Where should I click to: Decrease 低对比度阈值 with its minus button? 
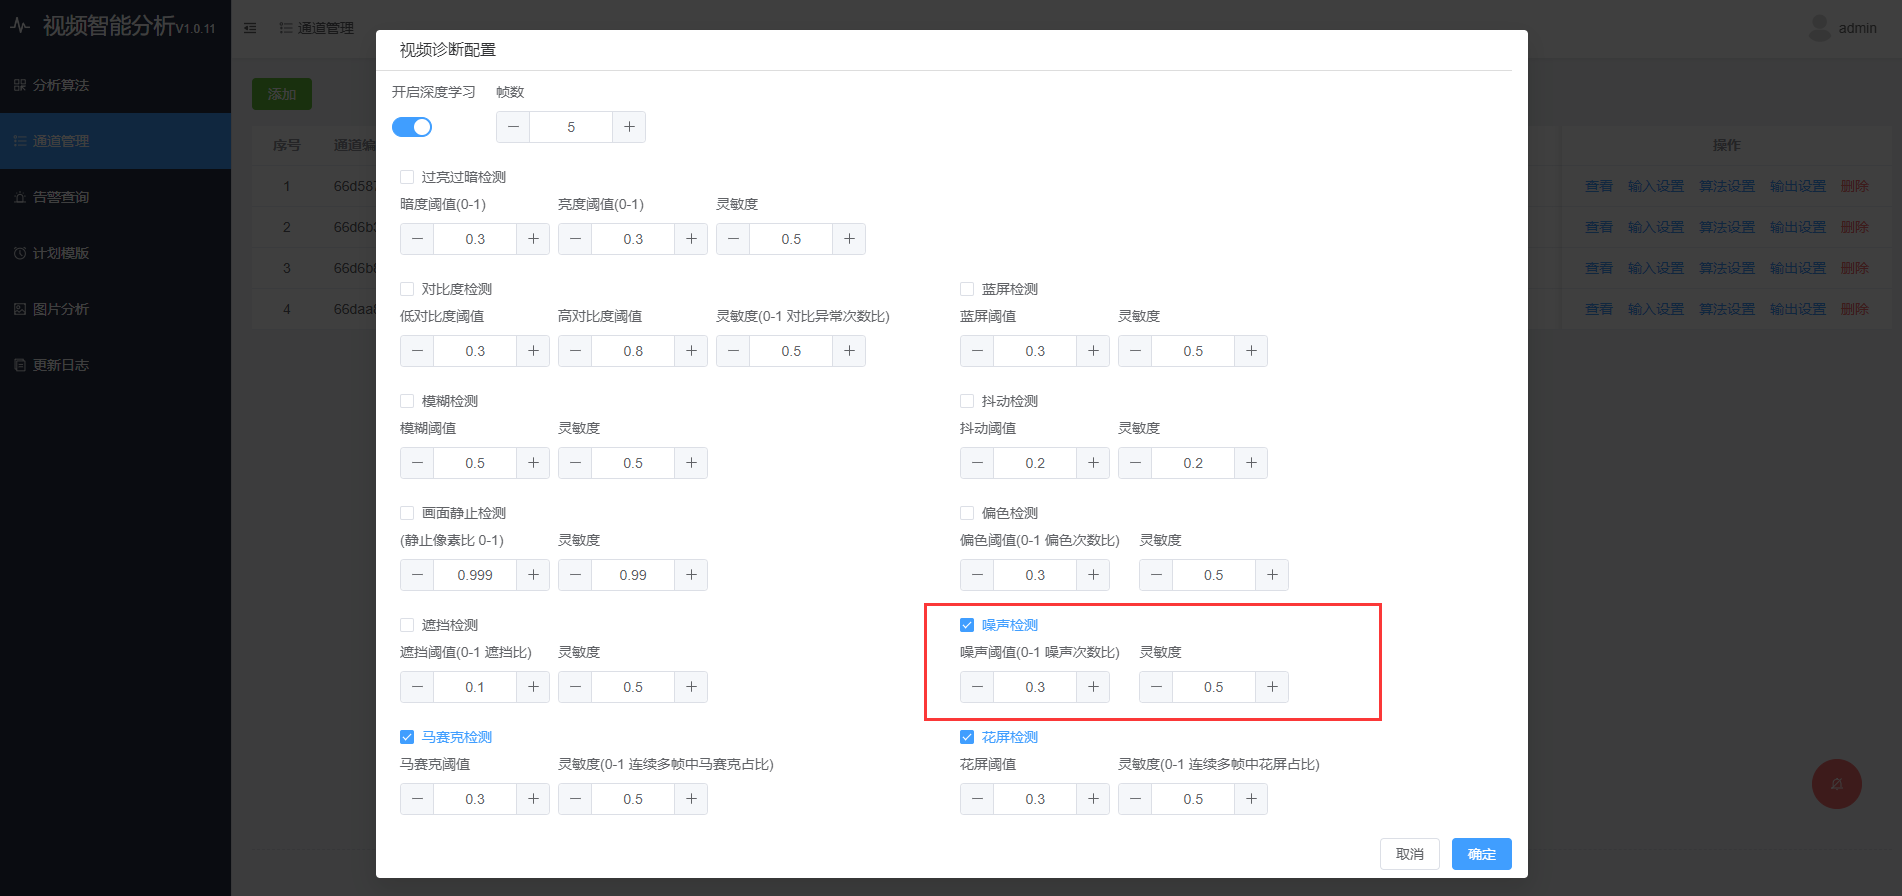click(x=417, y=351)
